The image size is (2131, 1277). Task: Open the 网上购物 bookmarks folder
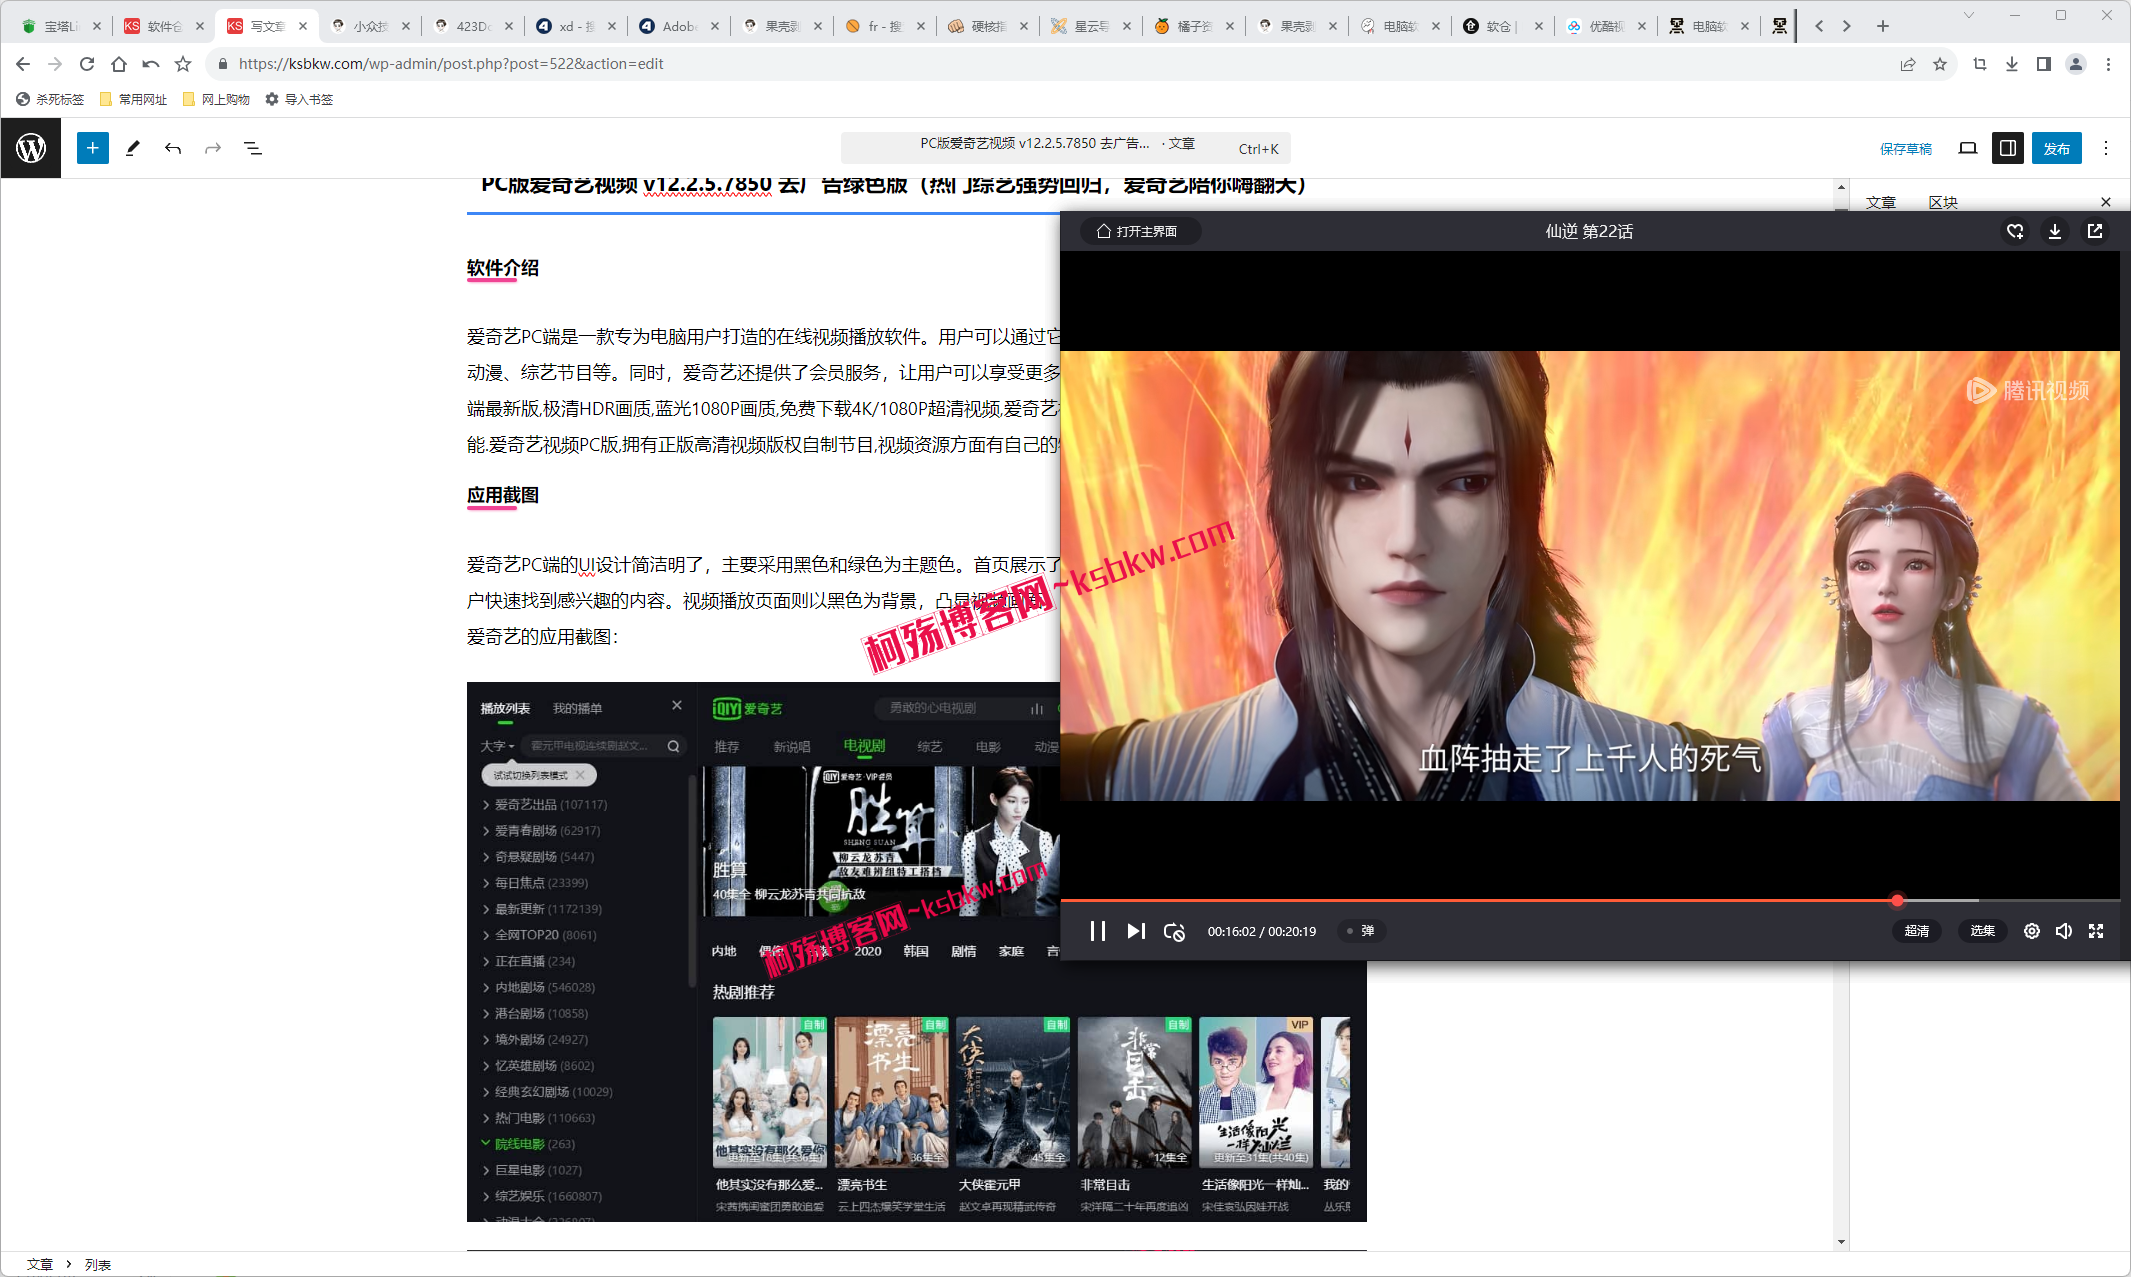[216, 99]
